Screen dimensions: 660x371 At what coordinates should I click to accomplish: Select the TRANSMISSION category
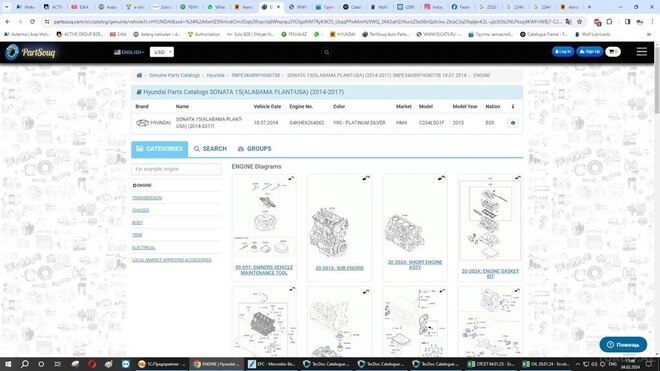click(x=147, y=198)
